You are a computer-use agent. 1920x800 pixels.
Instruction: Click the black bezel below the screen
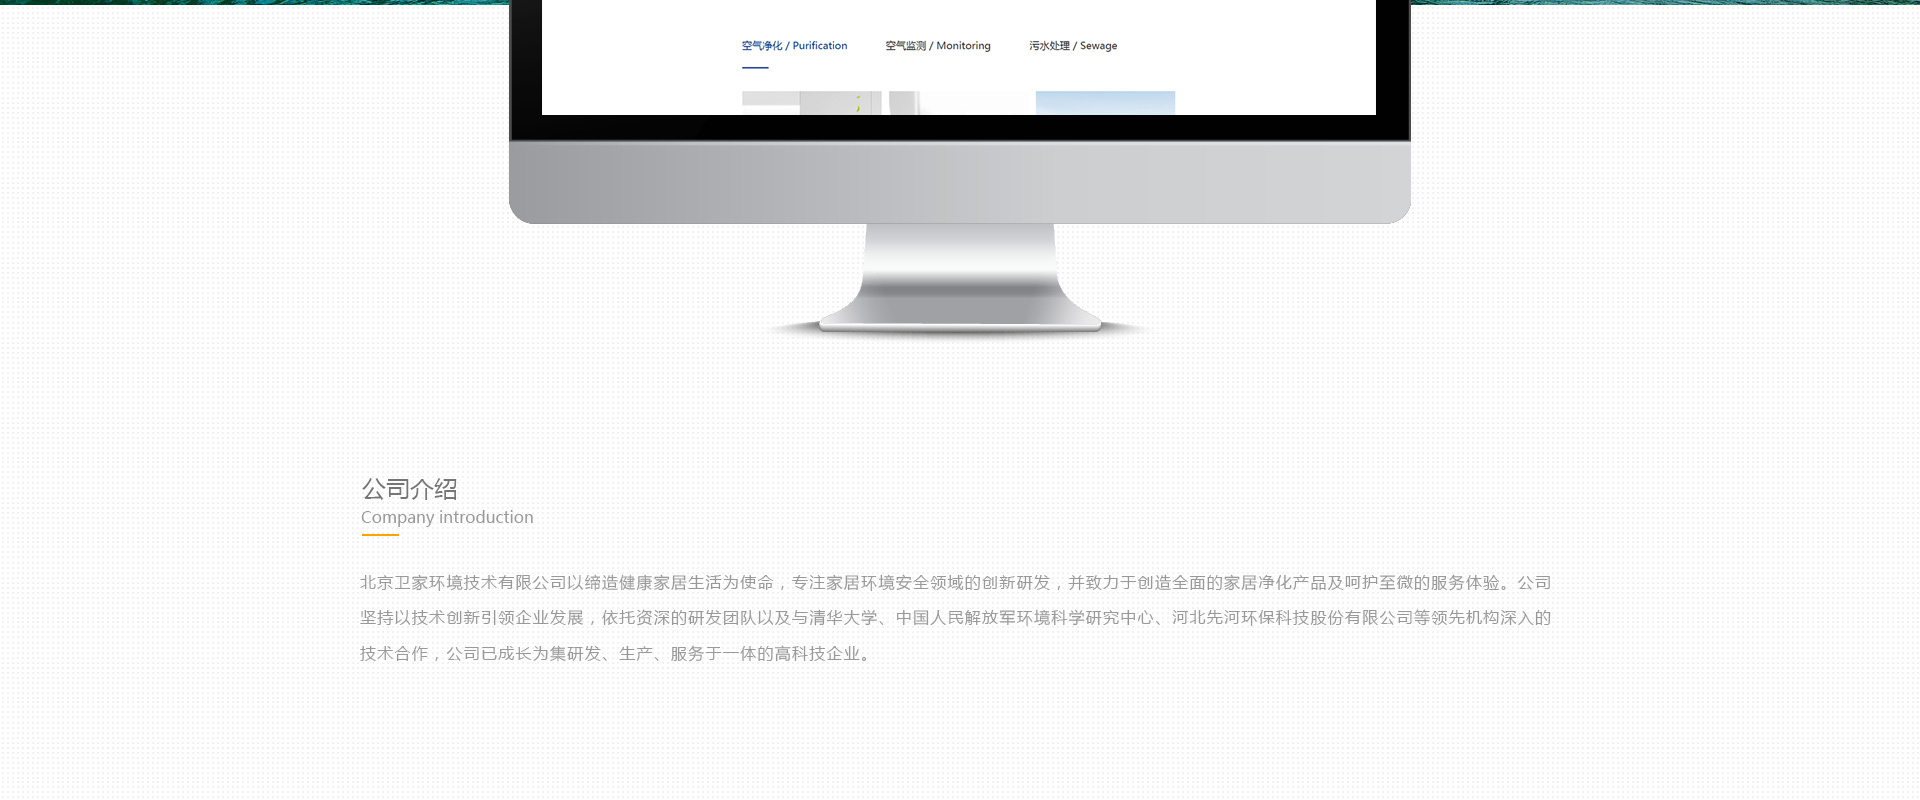(x=959, y=127)
